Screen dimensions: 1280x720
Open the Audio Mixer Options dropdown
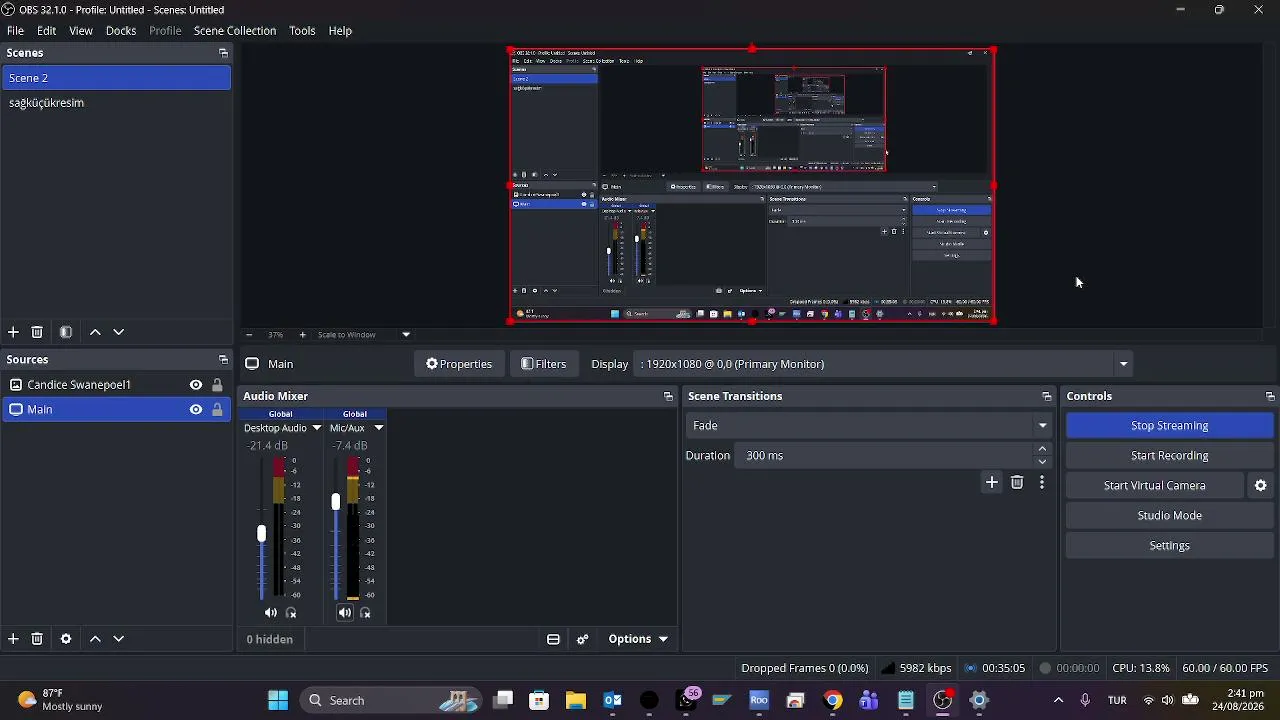638,639
